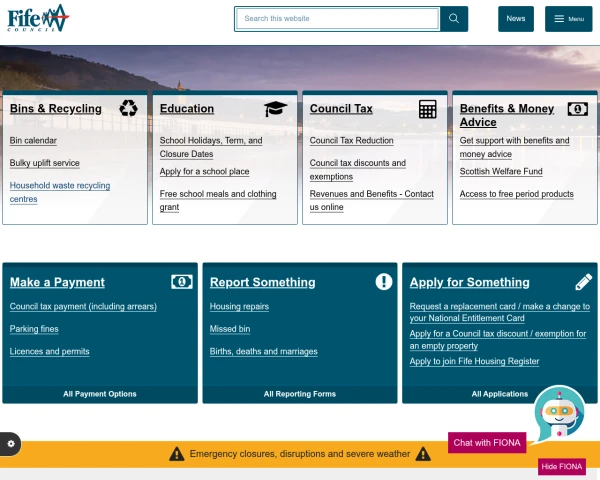Expand All Reporting Forms

pyautogui.click(x=300, y=394)
